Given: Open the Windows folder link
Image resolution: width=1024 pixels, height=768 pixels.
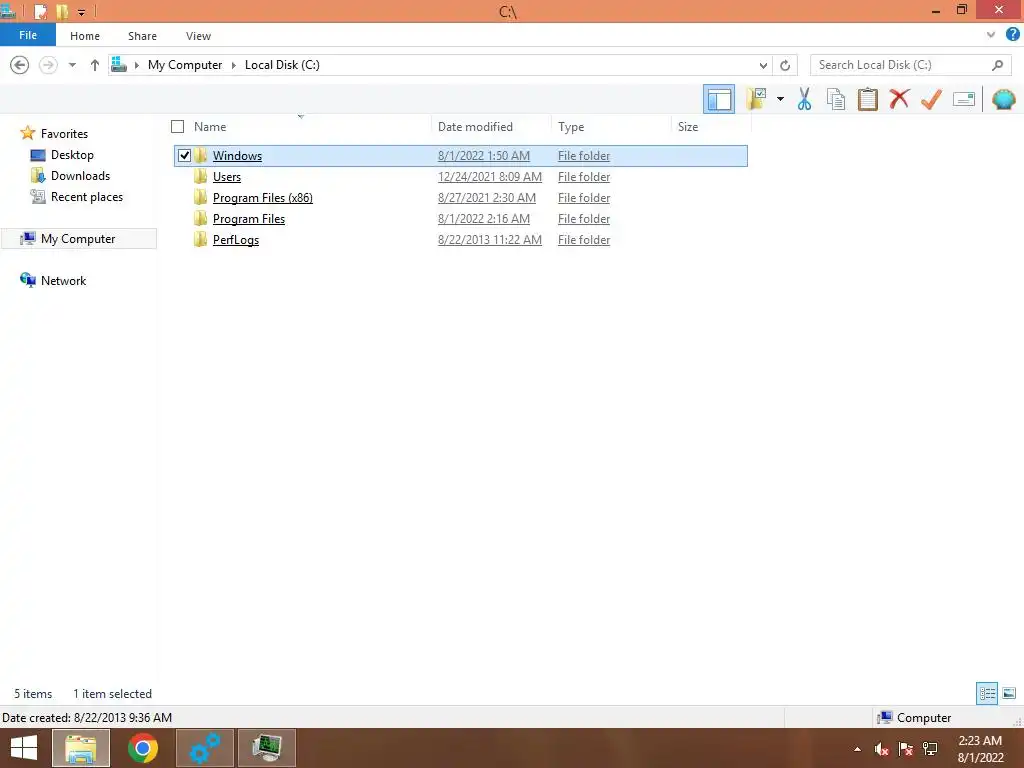Looking at the screenshot, I should (237, 155).
